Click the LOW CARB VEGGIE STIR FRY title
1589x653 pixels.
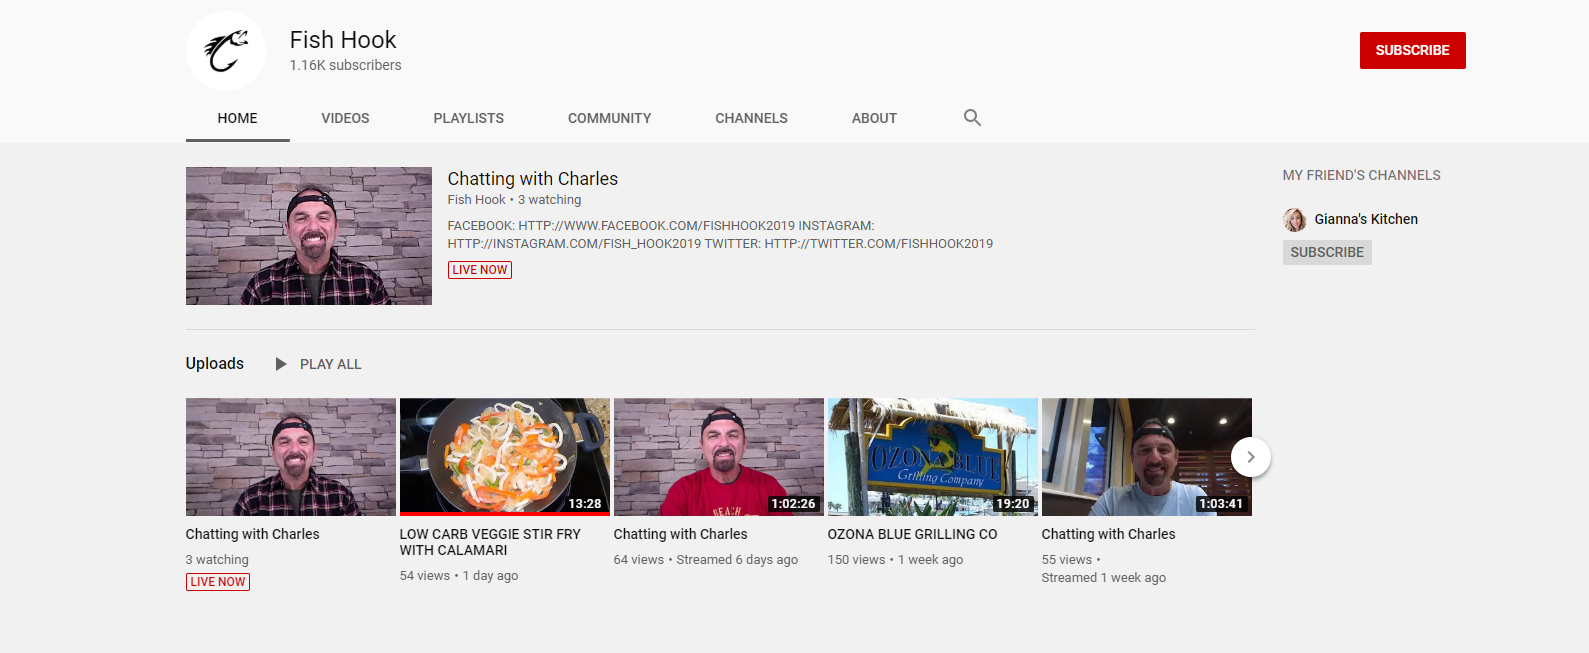[490, 542]
